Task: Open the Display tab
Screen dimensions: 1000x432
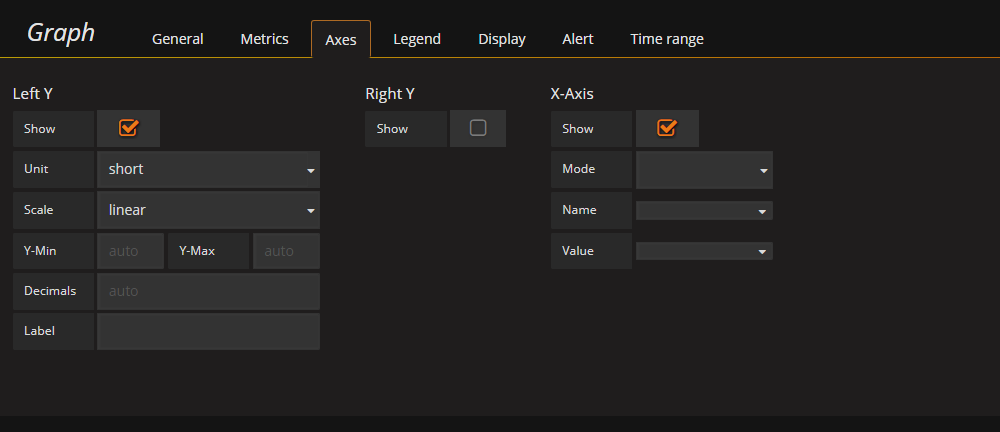Action: click(502, 39)
